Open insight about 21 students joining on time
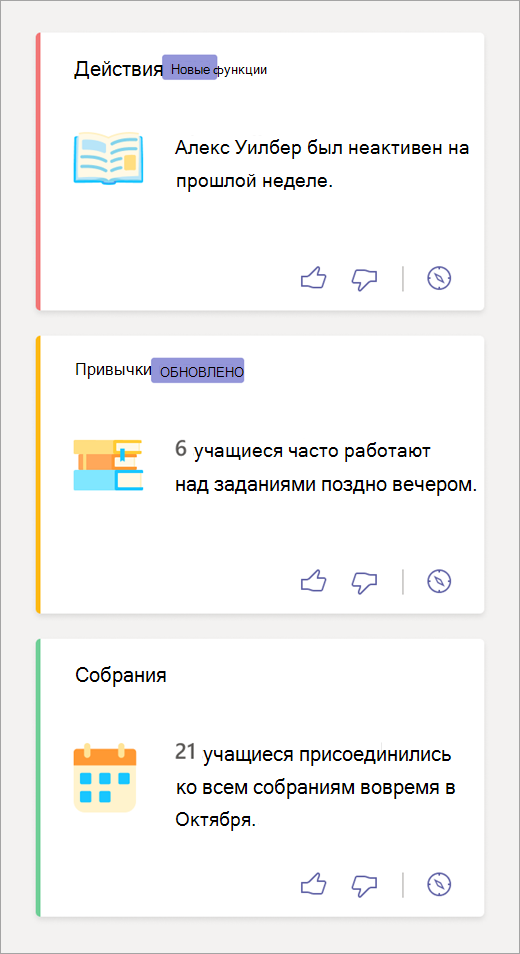This screenshot has width=520, height=954. (x=315, y=786)
